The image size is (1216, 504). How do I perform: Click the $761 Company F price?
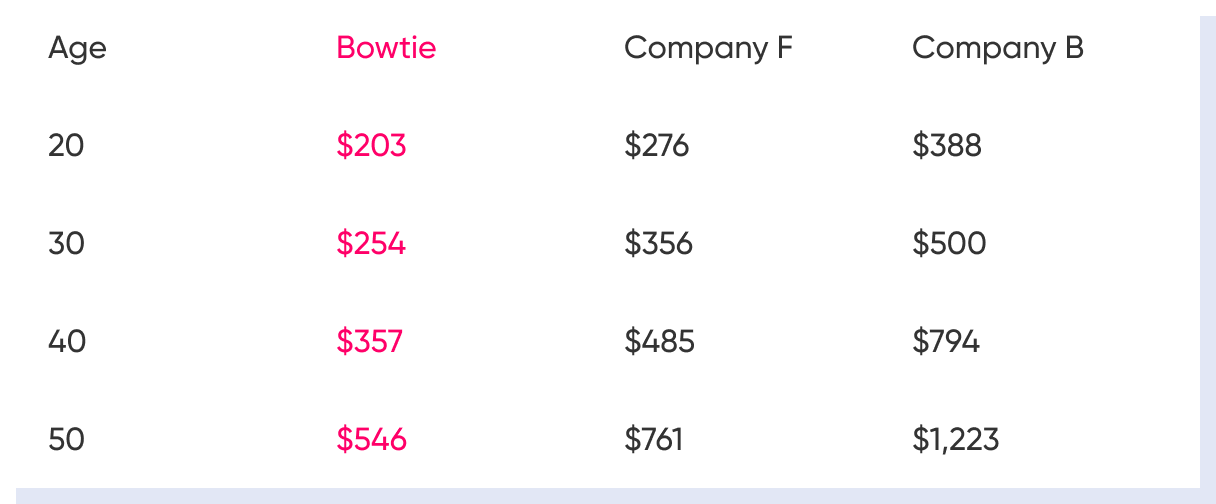(653, 439)
